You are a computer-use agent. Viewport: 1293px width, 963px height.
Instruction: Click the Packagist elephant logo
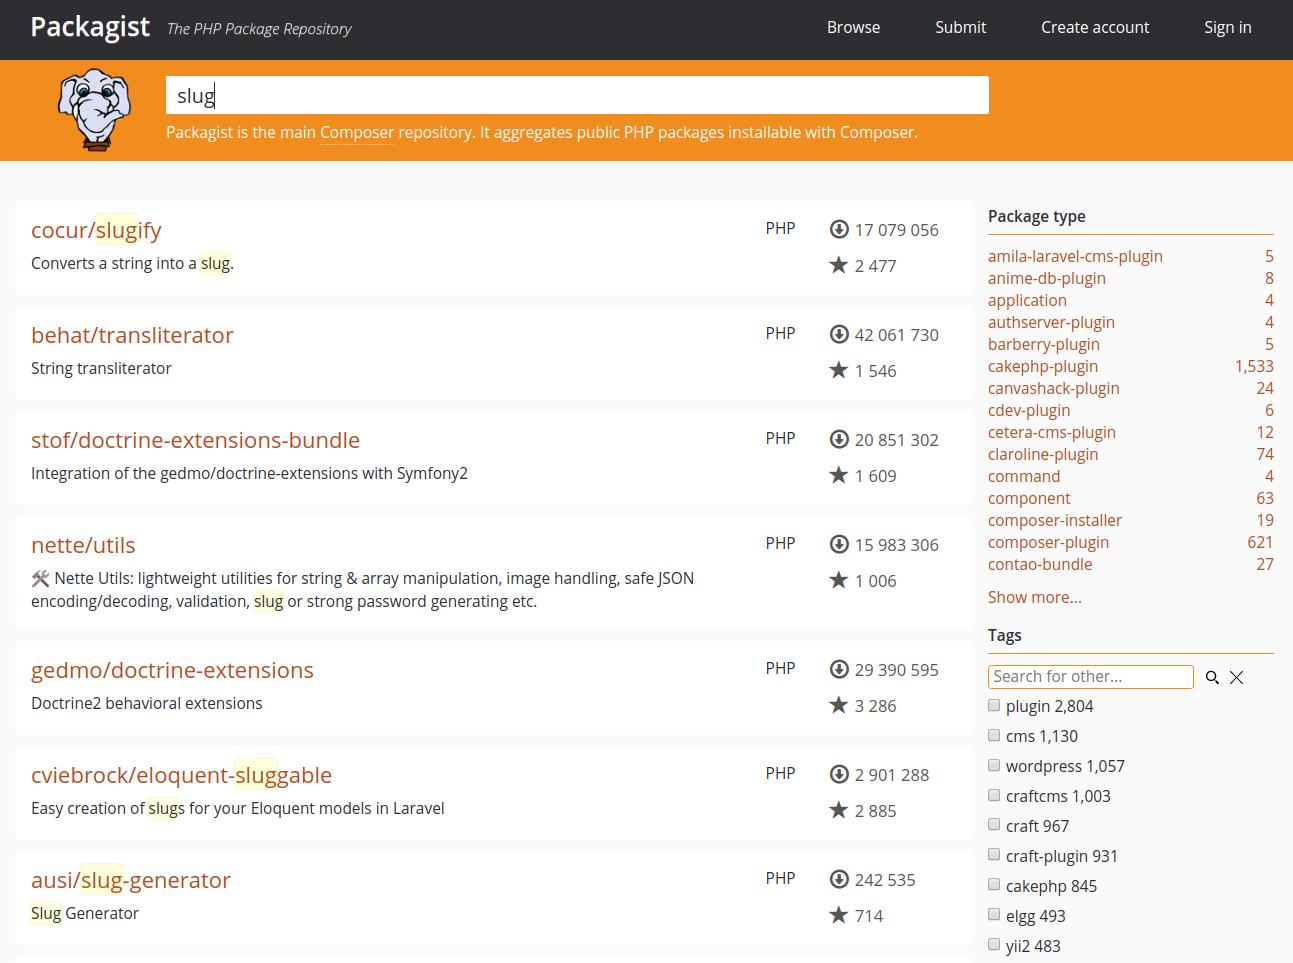[x=93, y=109]
